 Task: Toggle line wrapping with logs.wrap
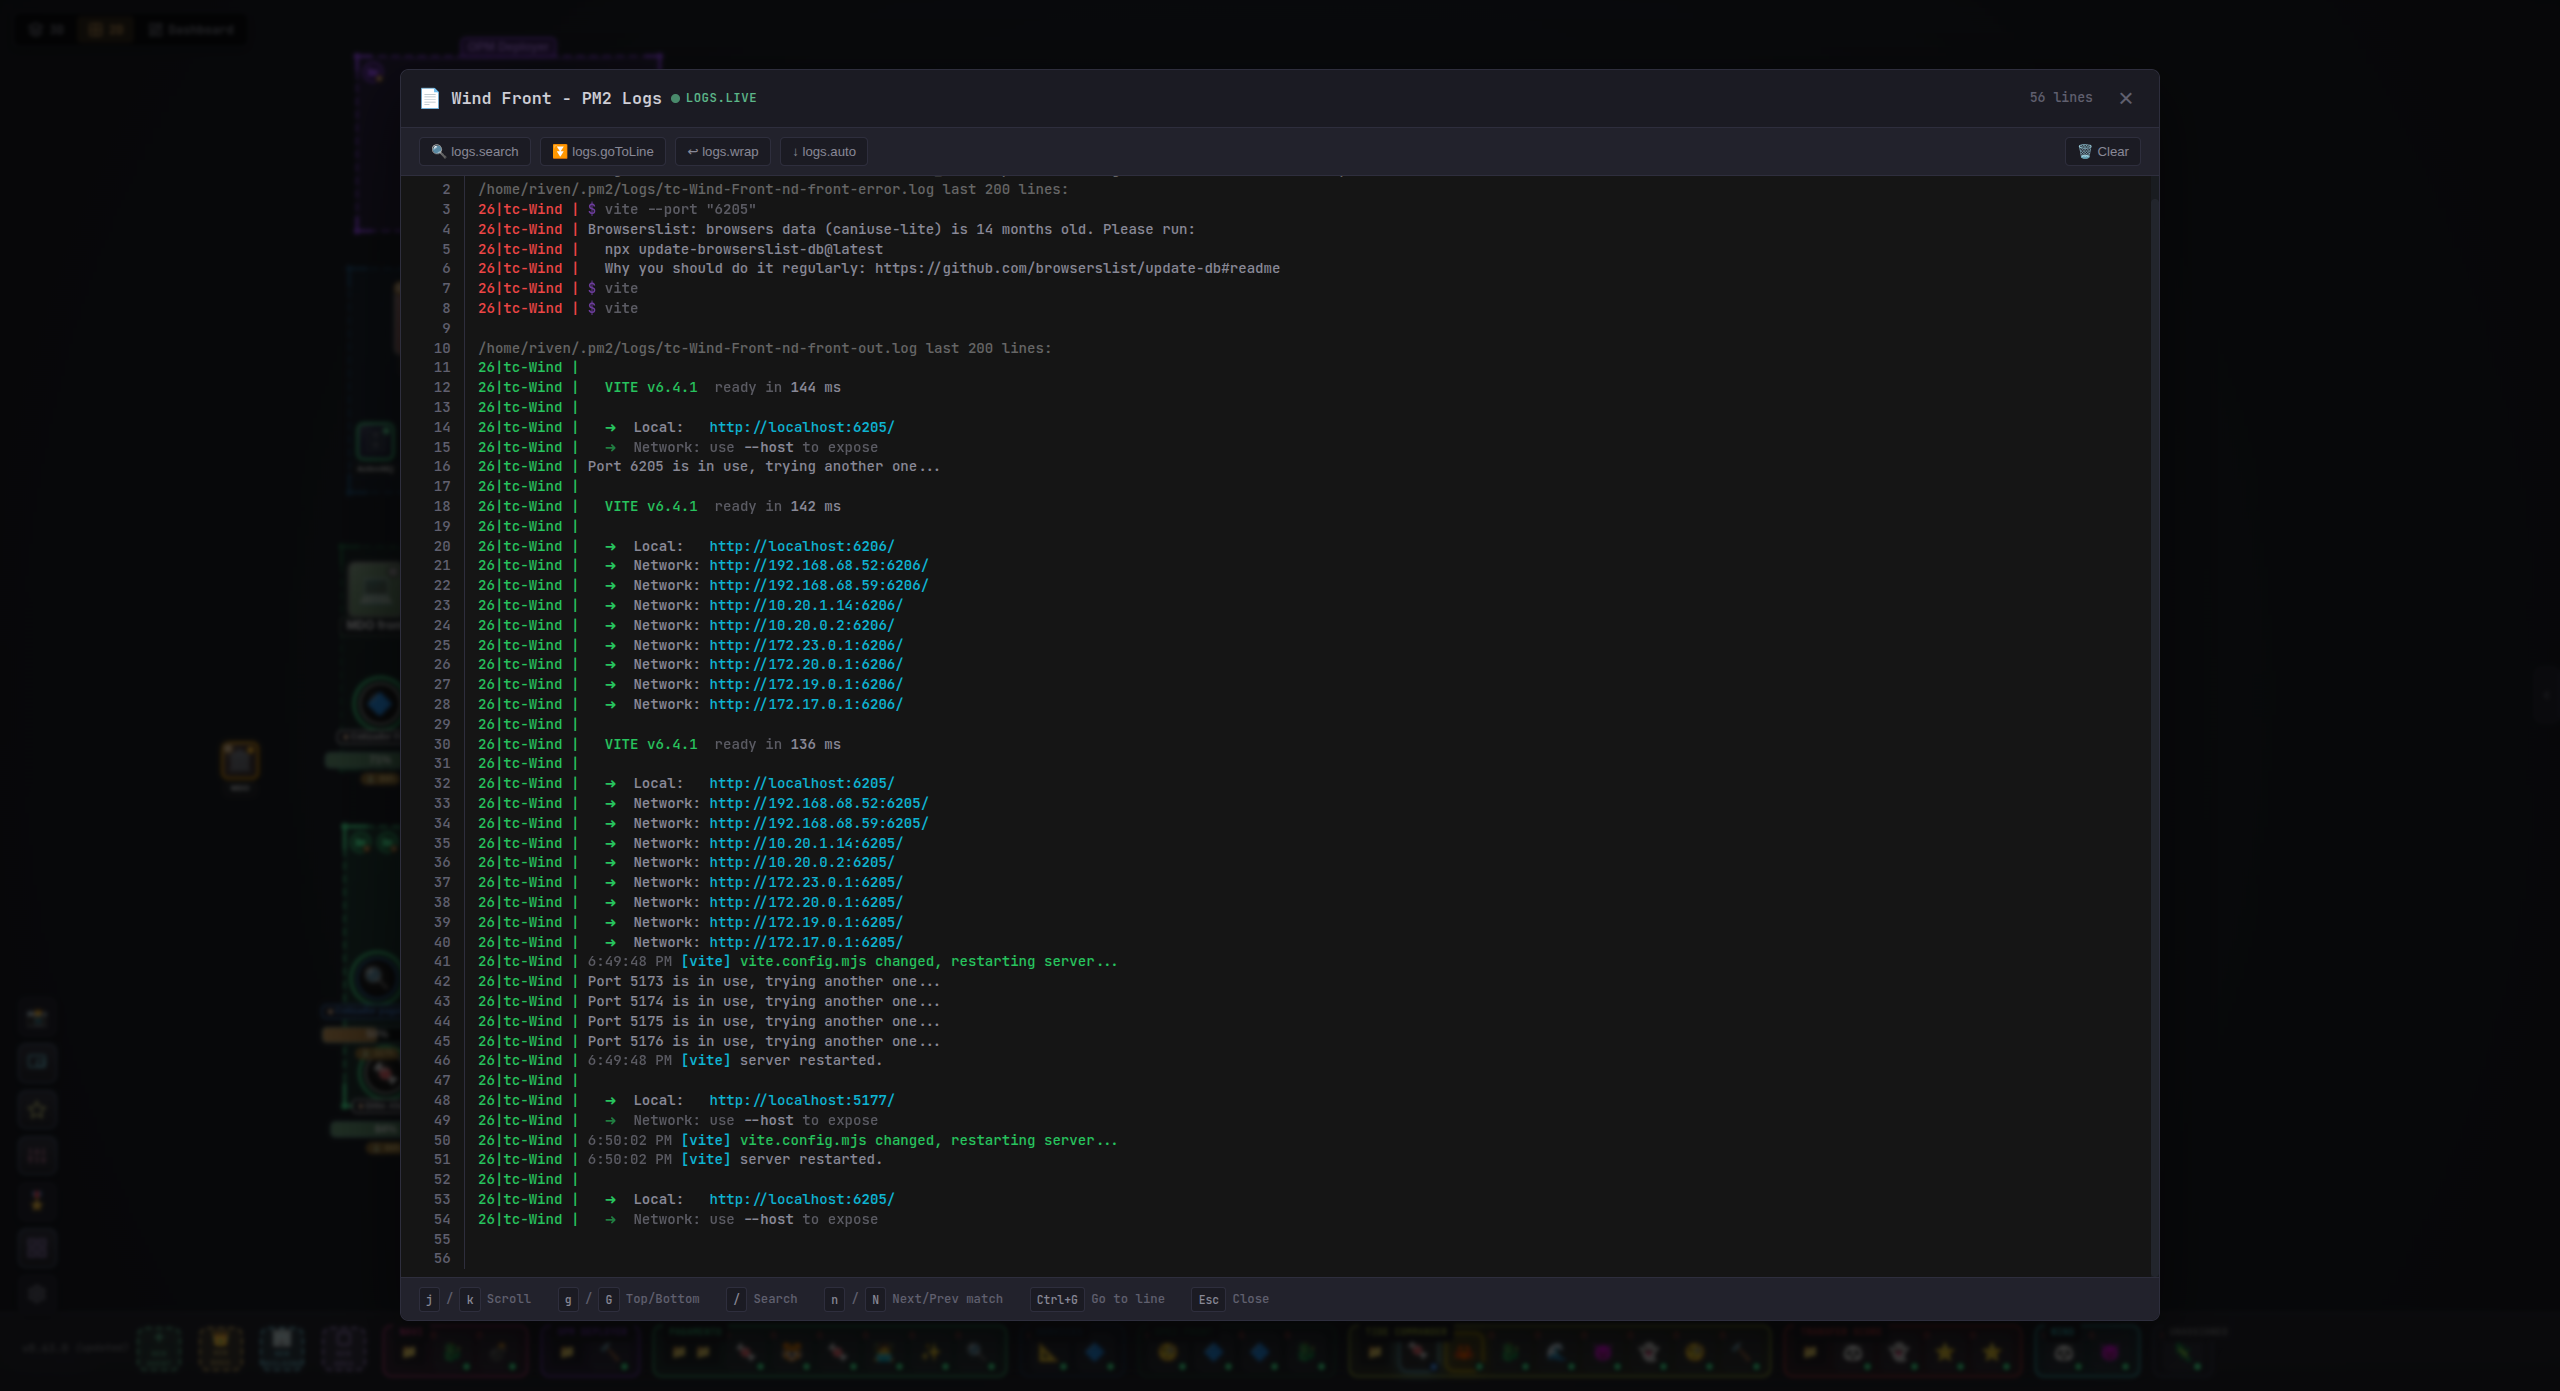(x=722, y=151)
